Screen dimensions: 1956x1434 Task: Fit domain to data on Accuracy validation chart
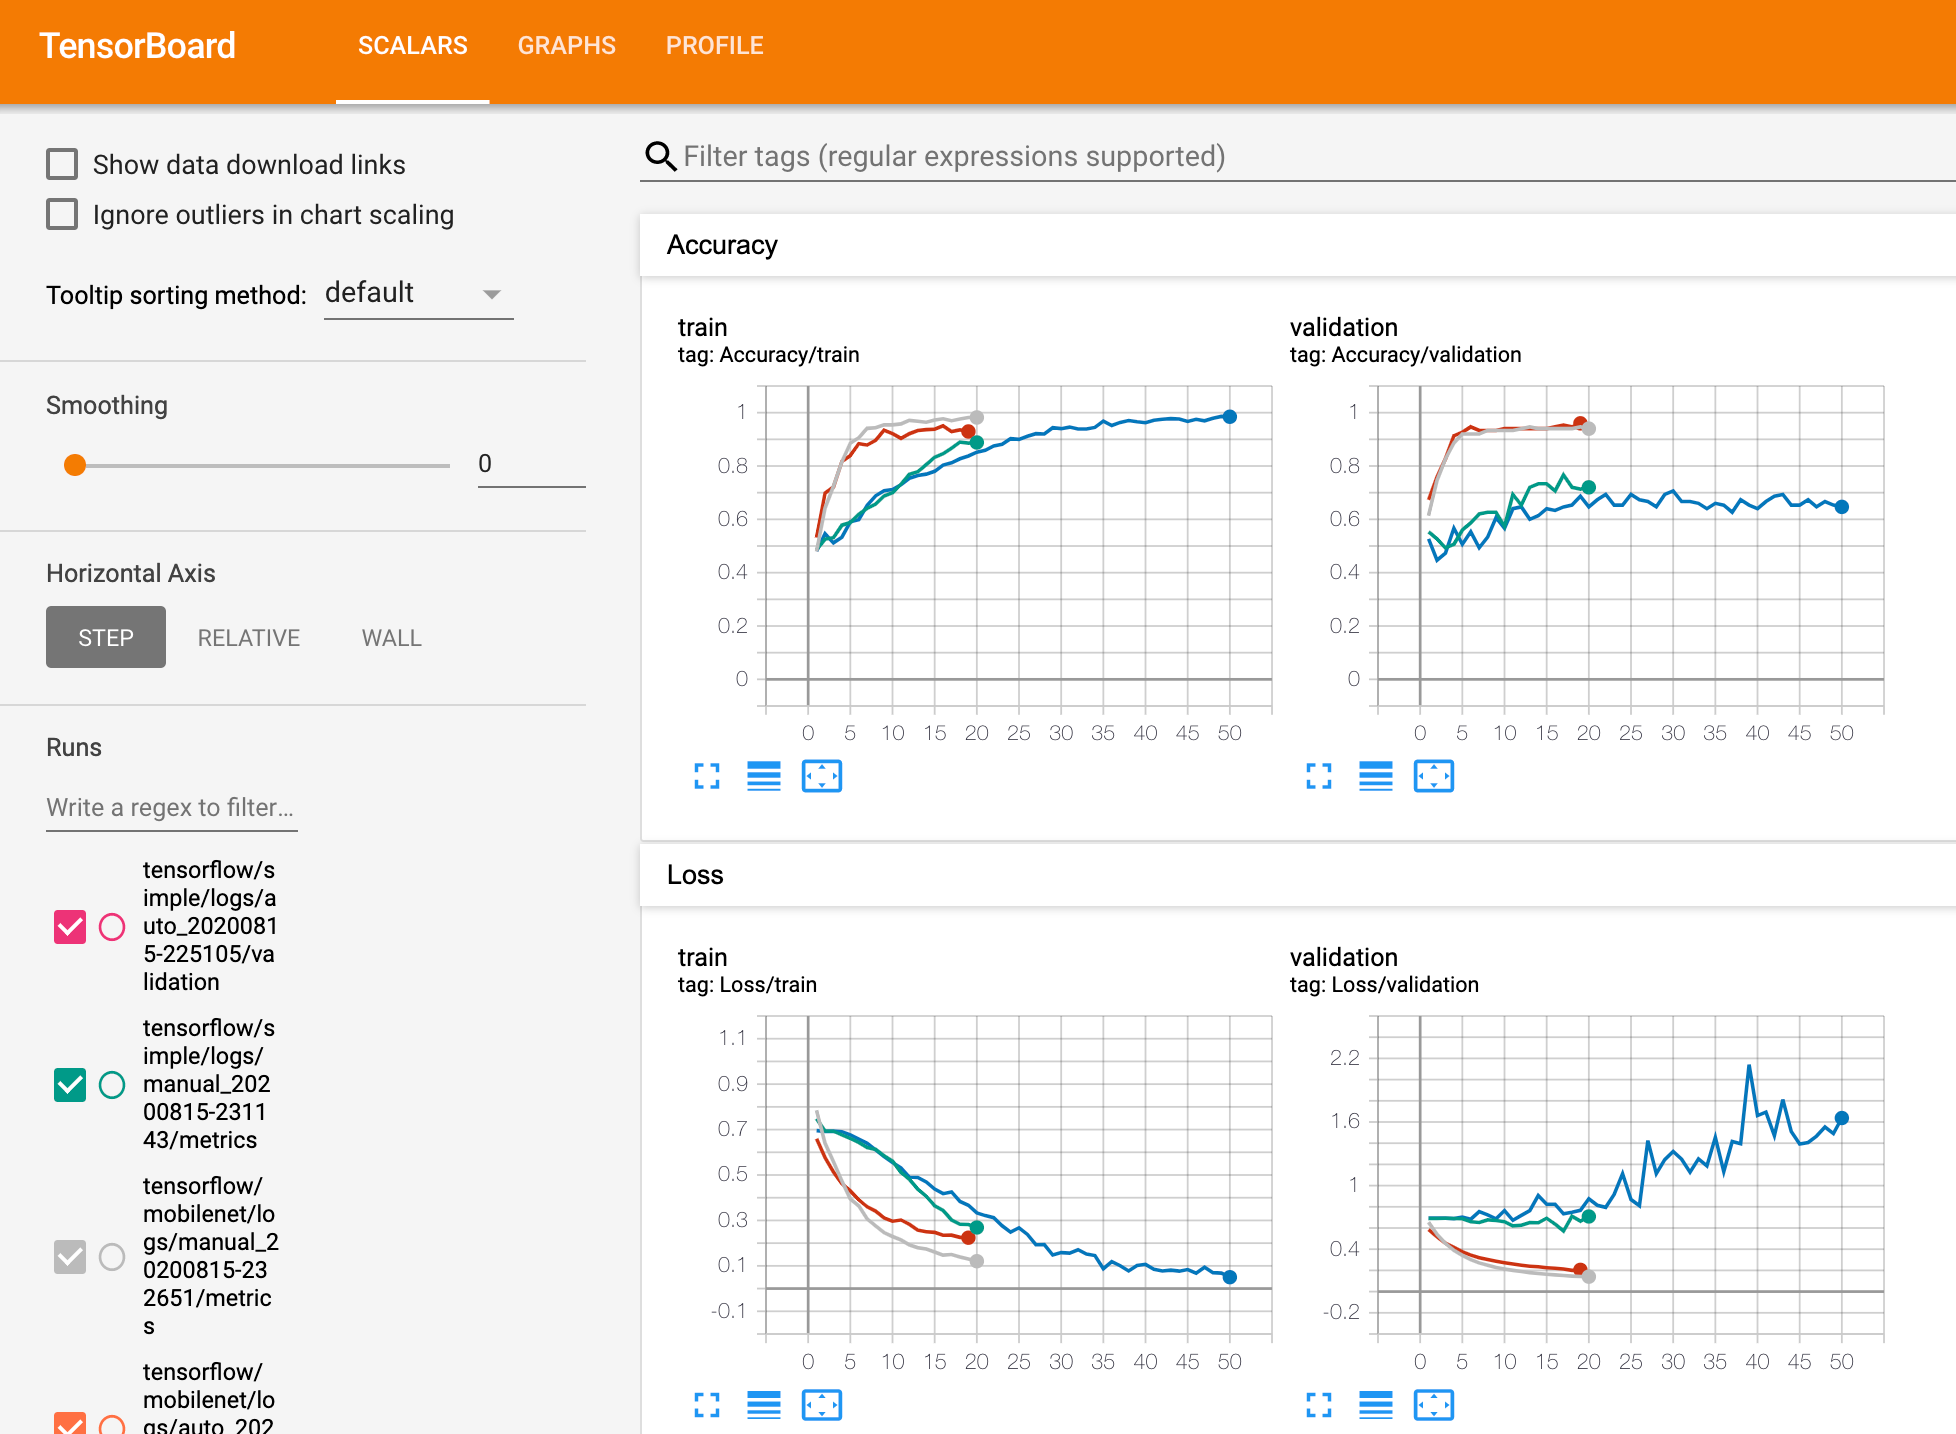coord(1434,776)
